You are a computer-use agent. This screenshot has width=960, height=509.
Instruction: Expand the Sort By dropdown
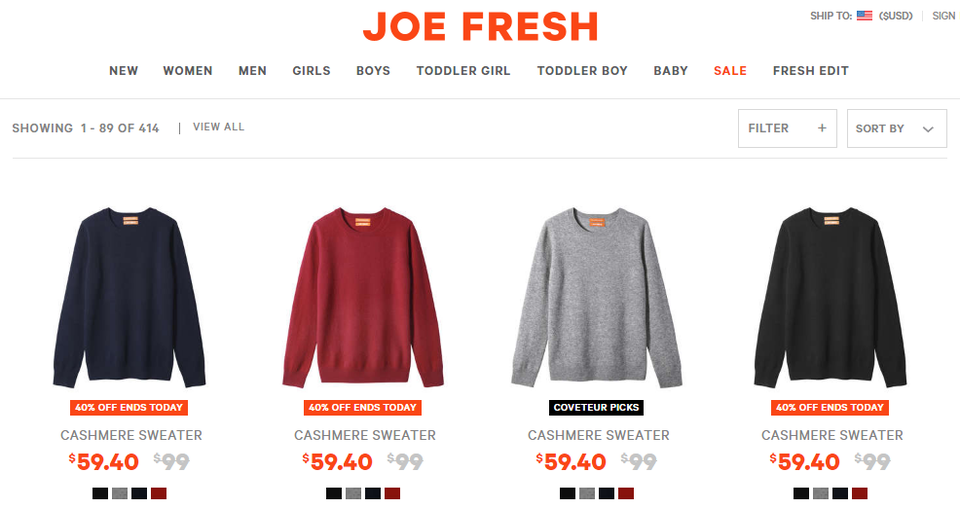click(x=896, y=129)
